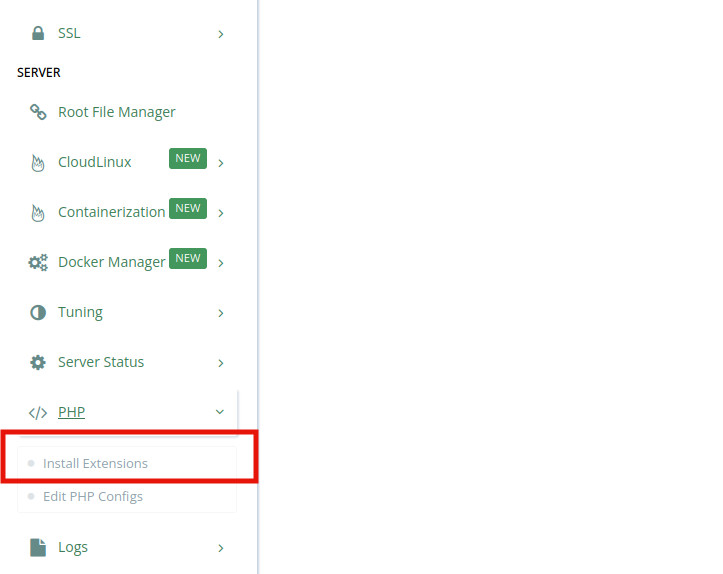Click the NEW badge beside Containerization
Image resolution: width=723 pixels, height=574 pixels.
(x=188, y=208)
